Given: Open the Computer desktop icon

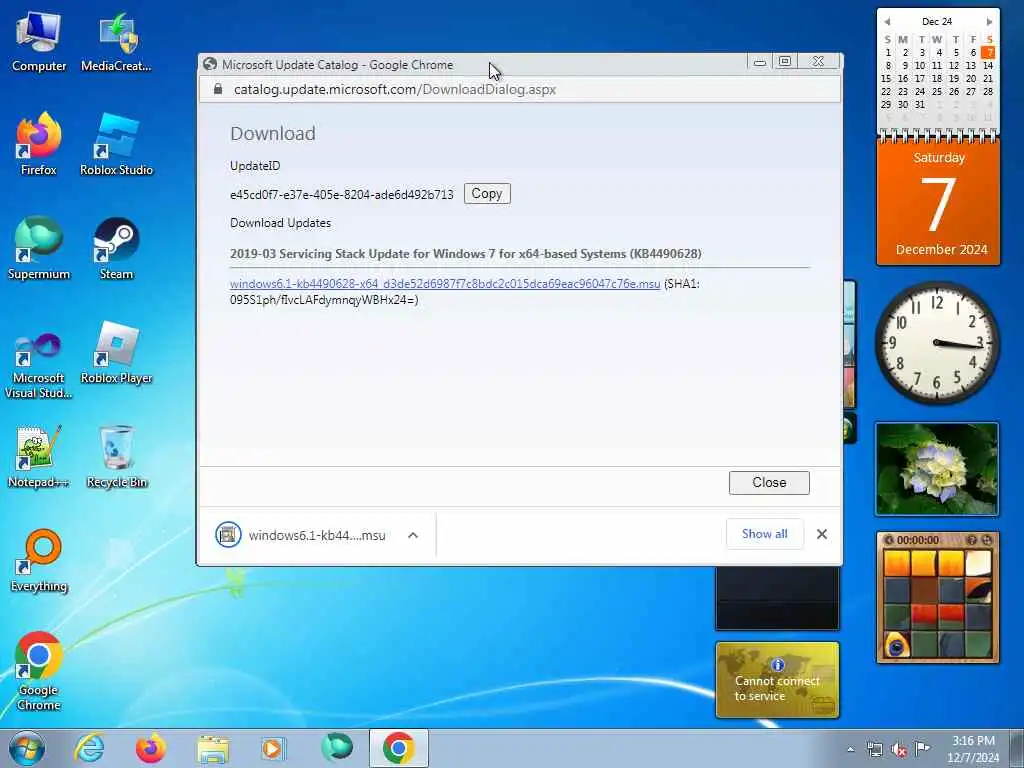Looking at the screenshot, I should pyautogui.click(x=39, y=42).
